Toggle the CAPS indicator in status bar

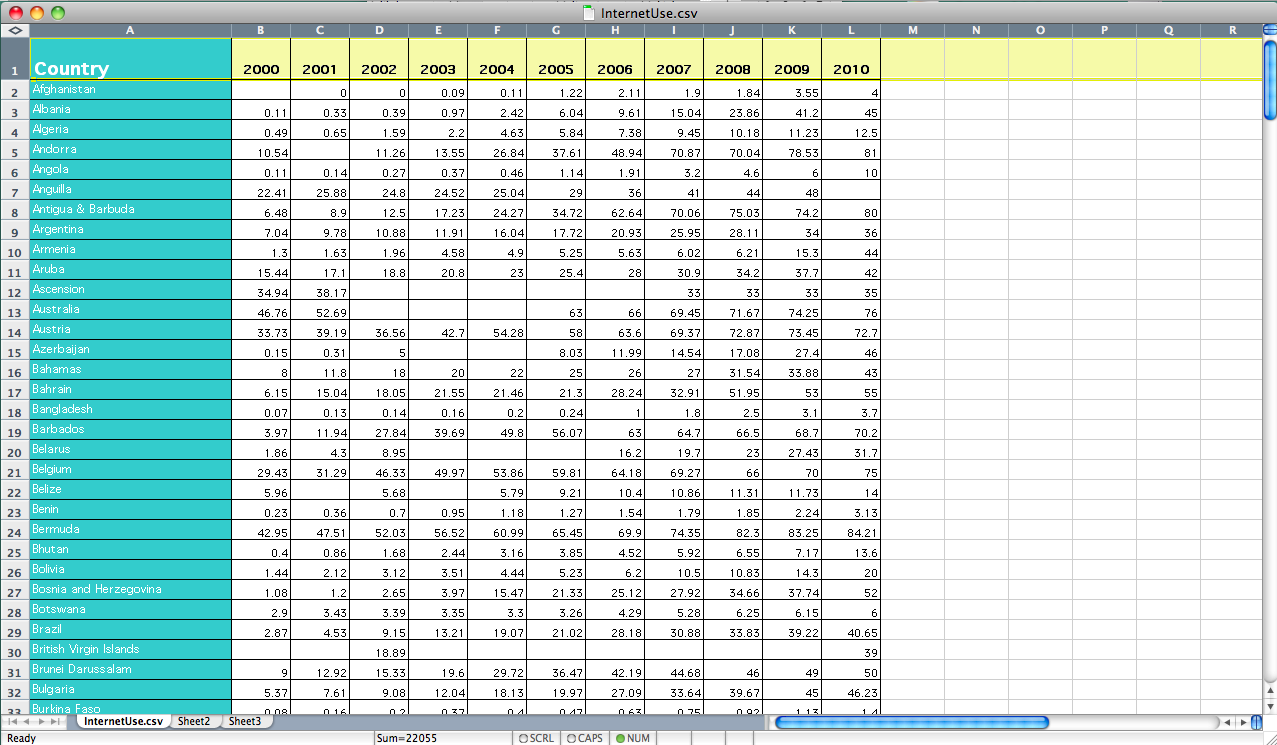(x=584, y=738)
